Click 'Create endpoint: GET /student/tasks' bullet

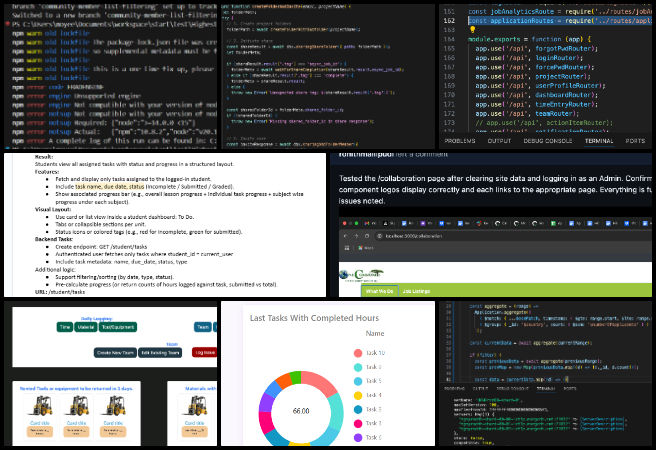101,247
